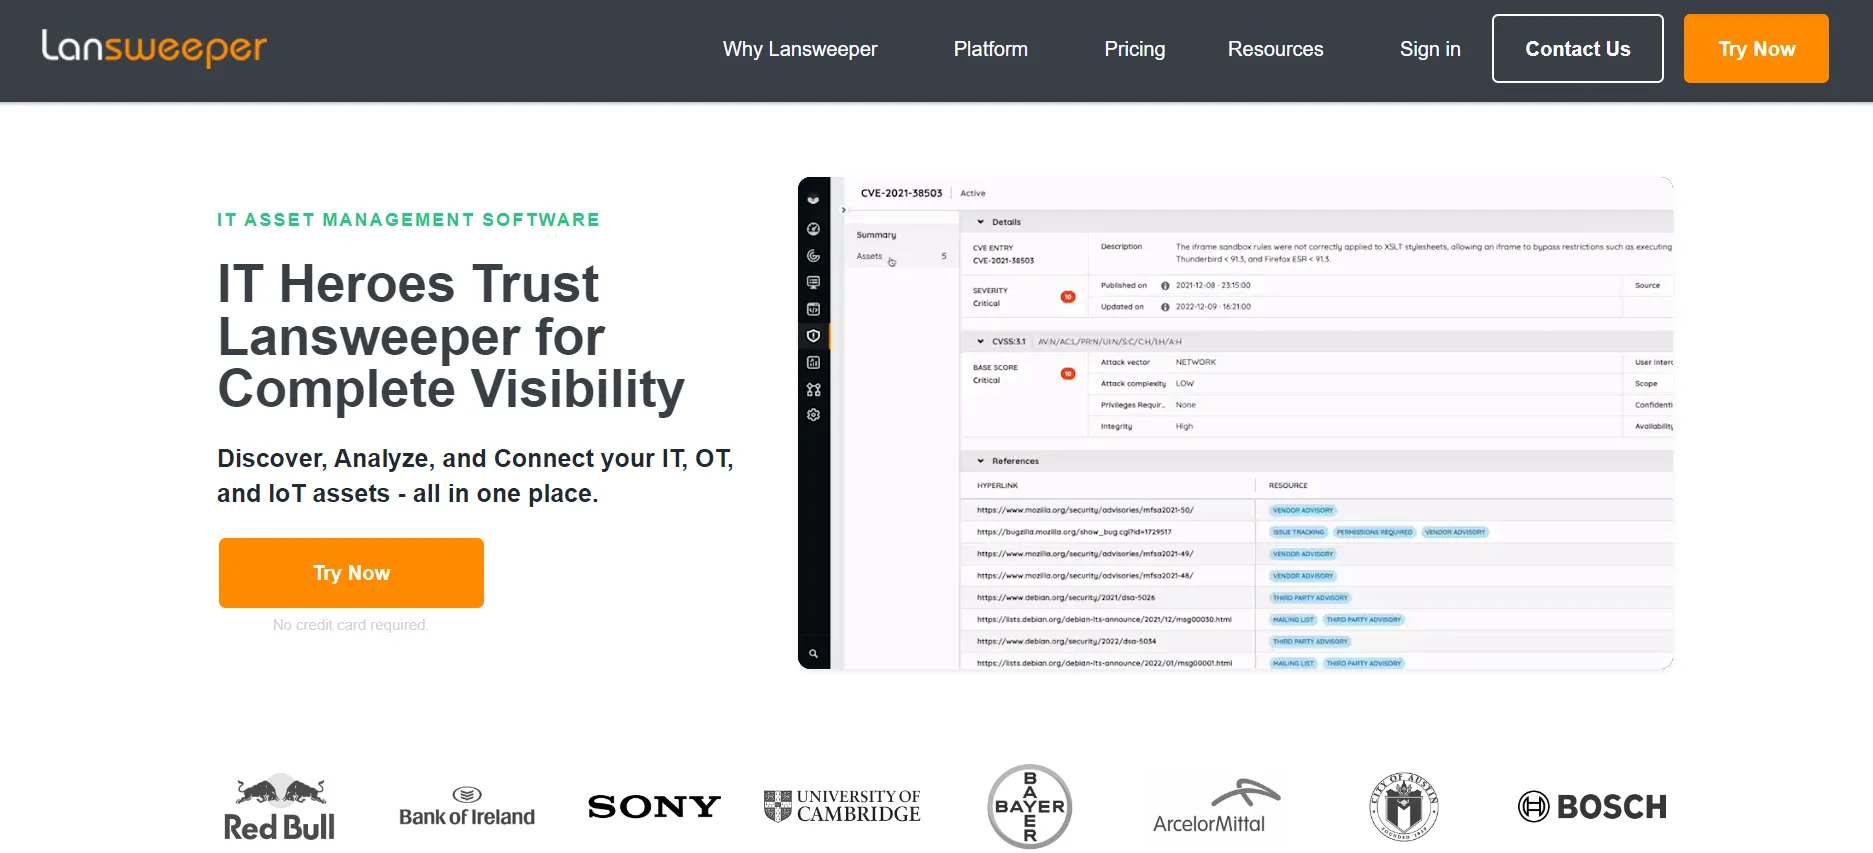Open the mfsa2021-49 Mozilla advisory link
Screen dimensions: 1873x853
pos(1085,554)
